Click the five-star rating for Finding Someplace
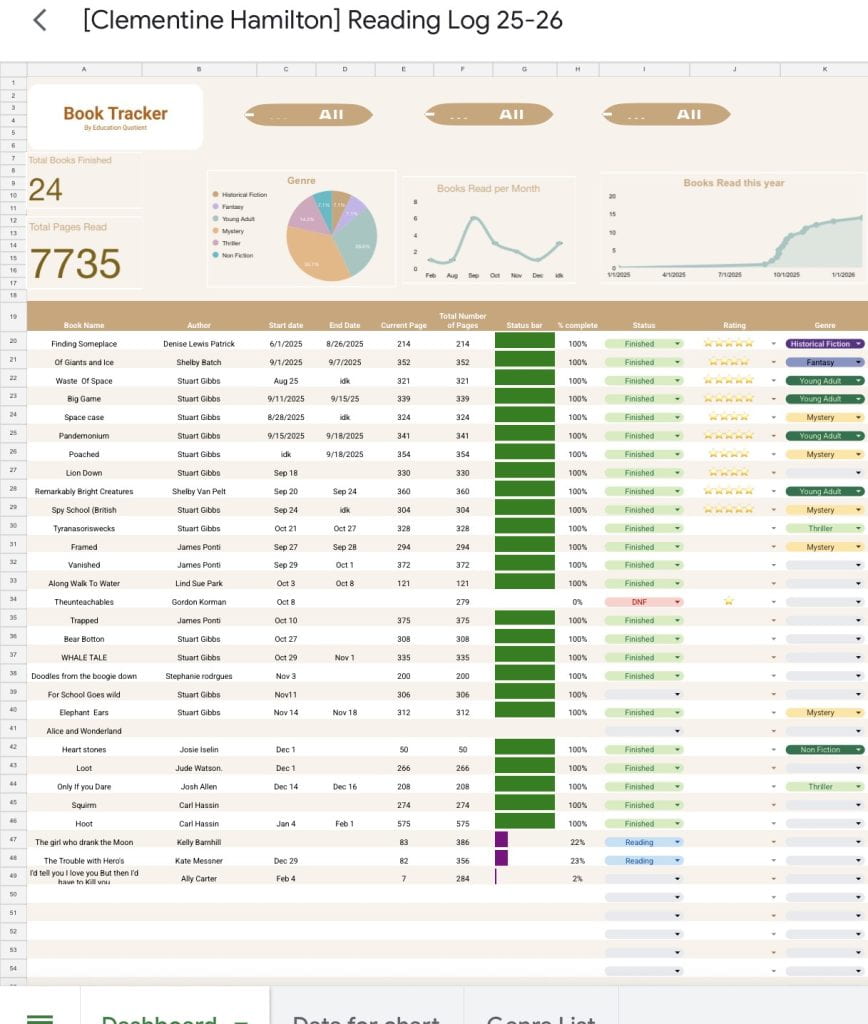The height and width of the screenshot is (1024, 868). tap(728, 344)
